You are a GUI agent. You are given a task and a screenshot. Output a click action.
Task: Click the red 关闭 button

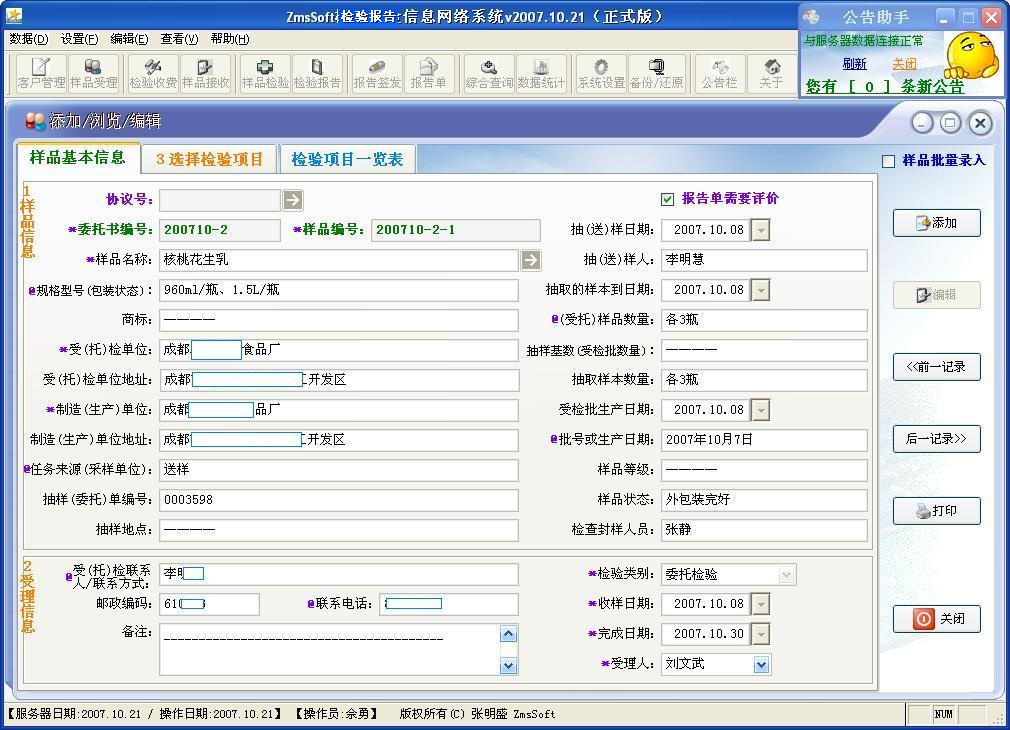[x=937, y=619]
